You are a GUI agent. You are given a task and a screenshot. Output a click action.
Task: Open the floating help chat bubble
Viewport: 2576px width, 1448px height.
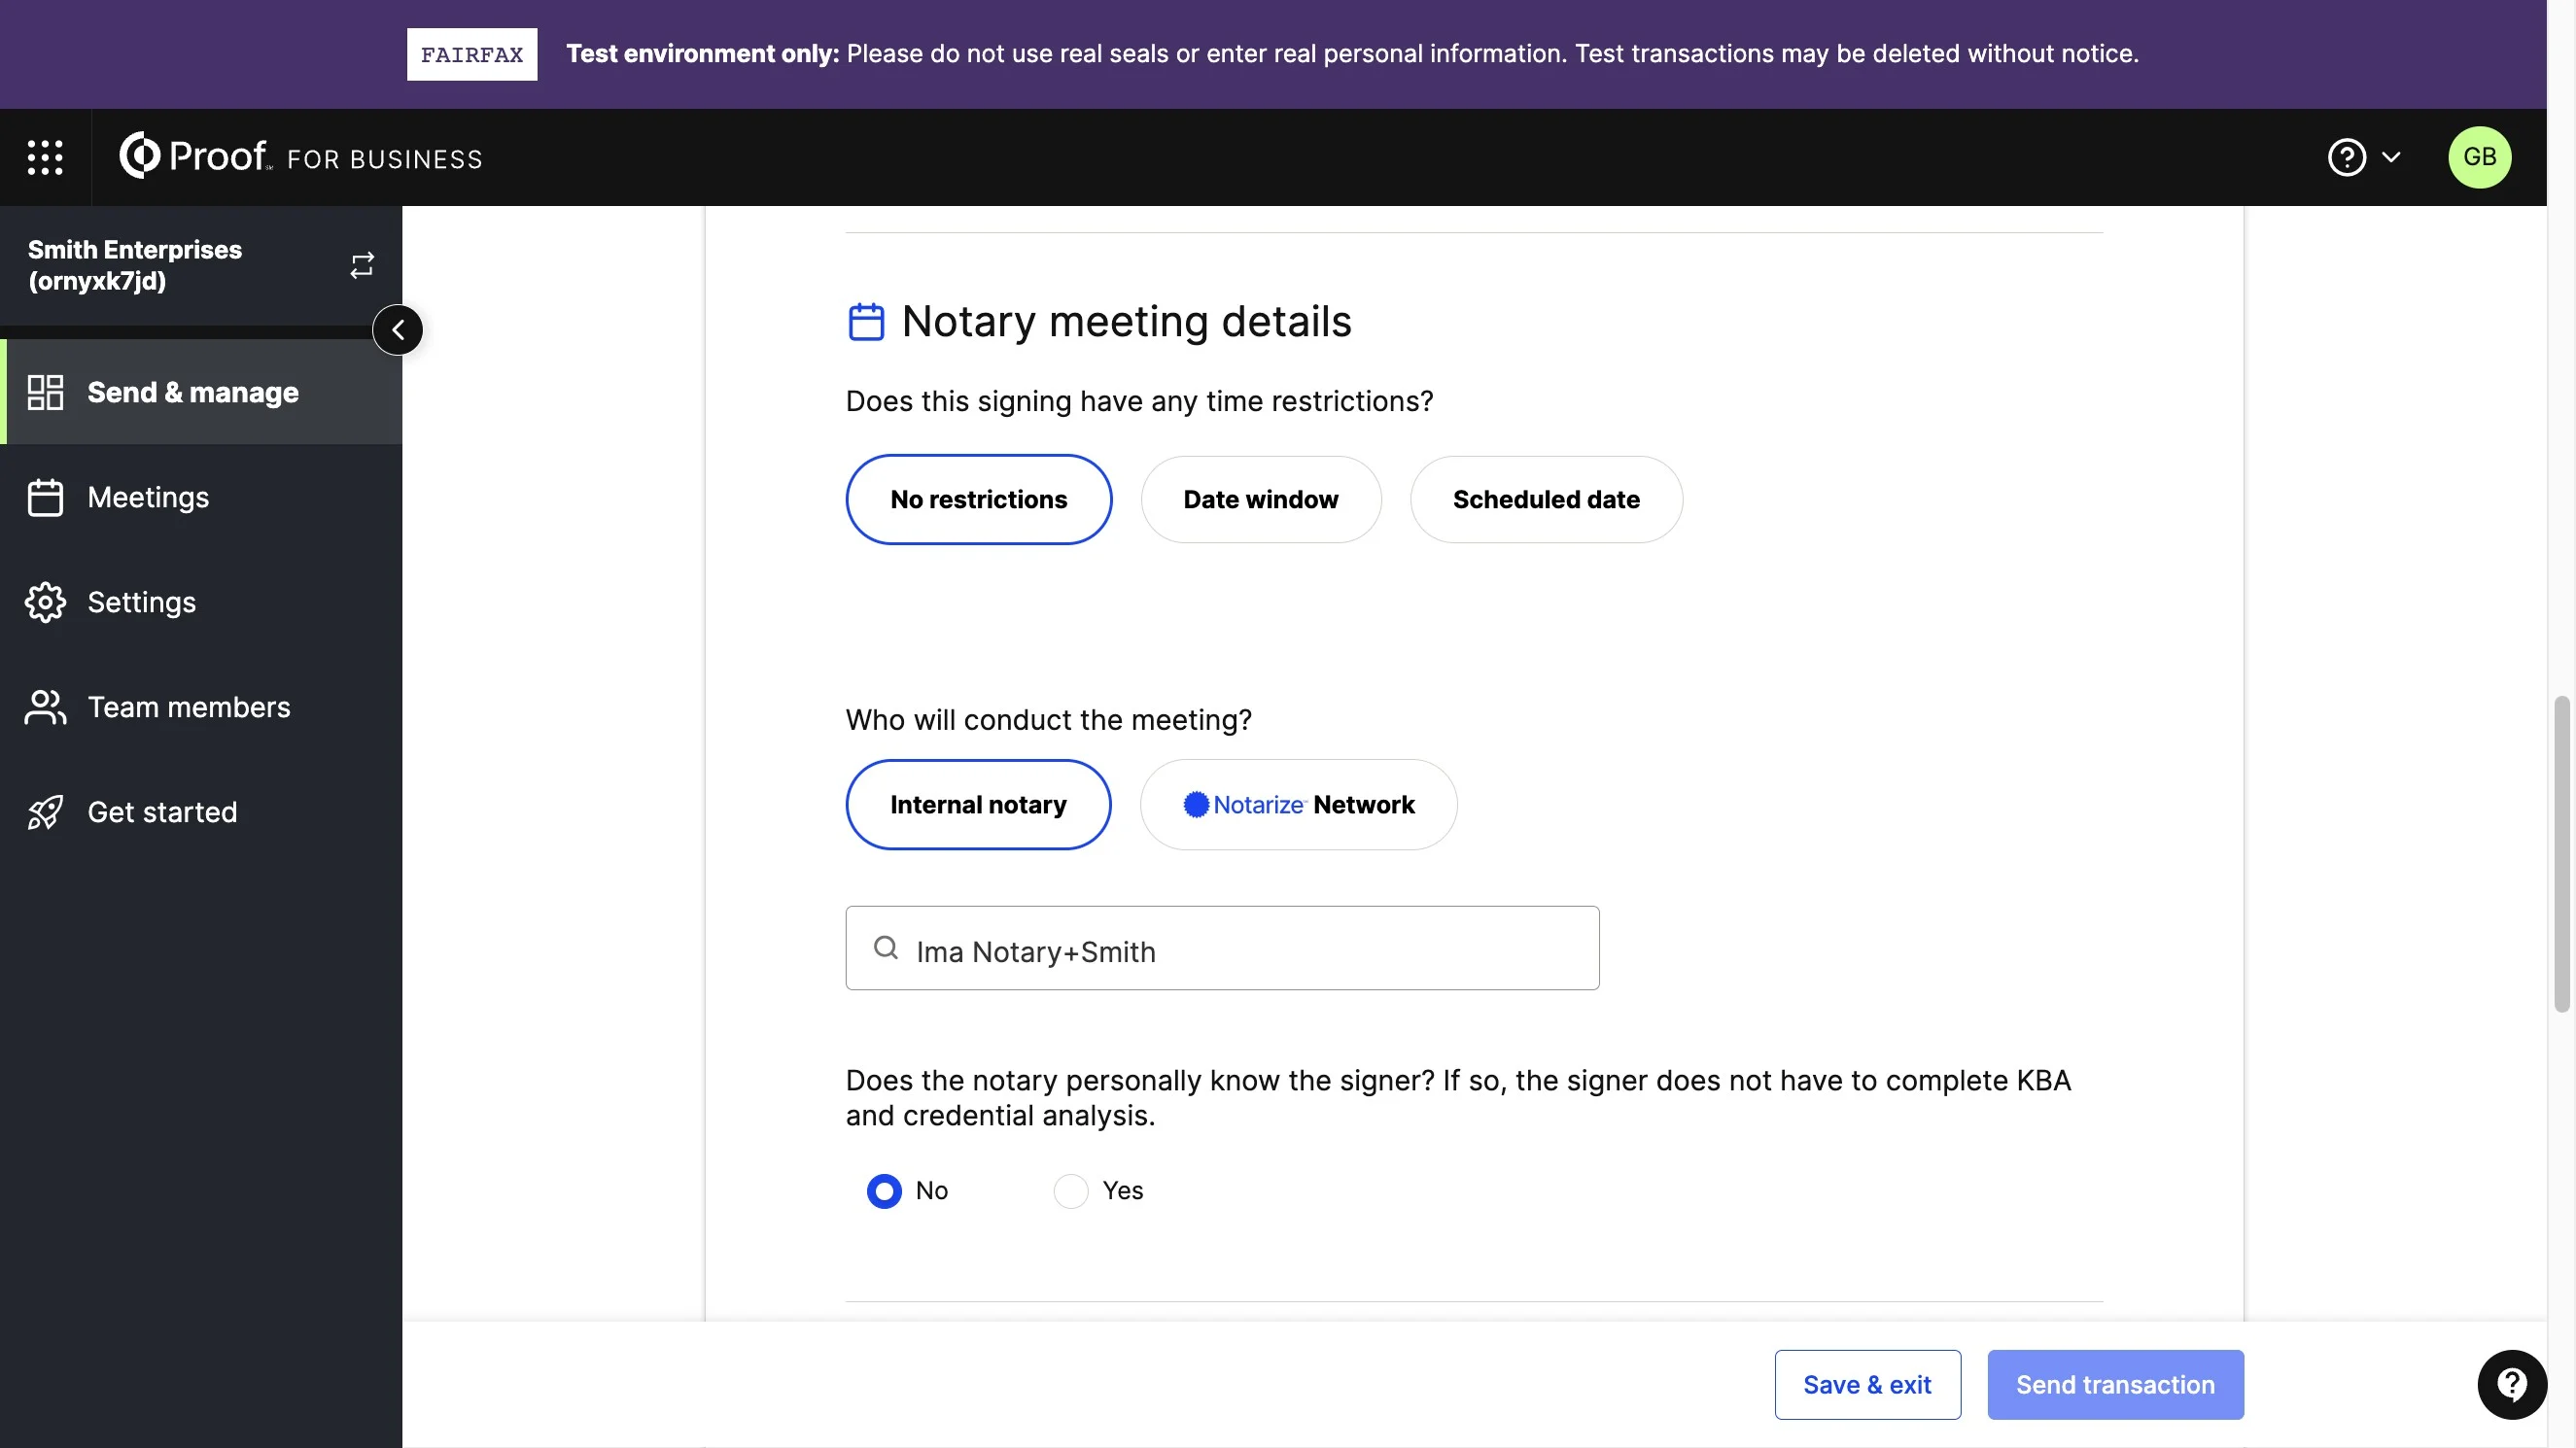click(2511, 1385)
